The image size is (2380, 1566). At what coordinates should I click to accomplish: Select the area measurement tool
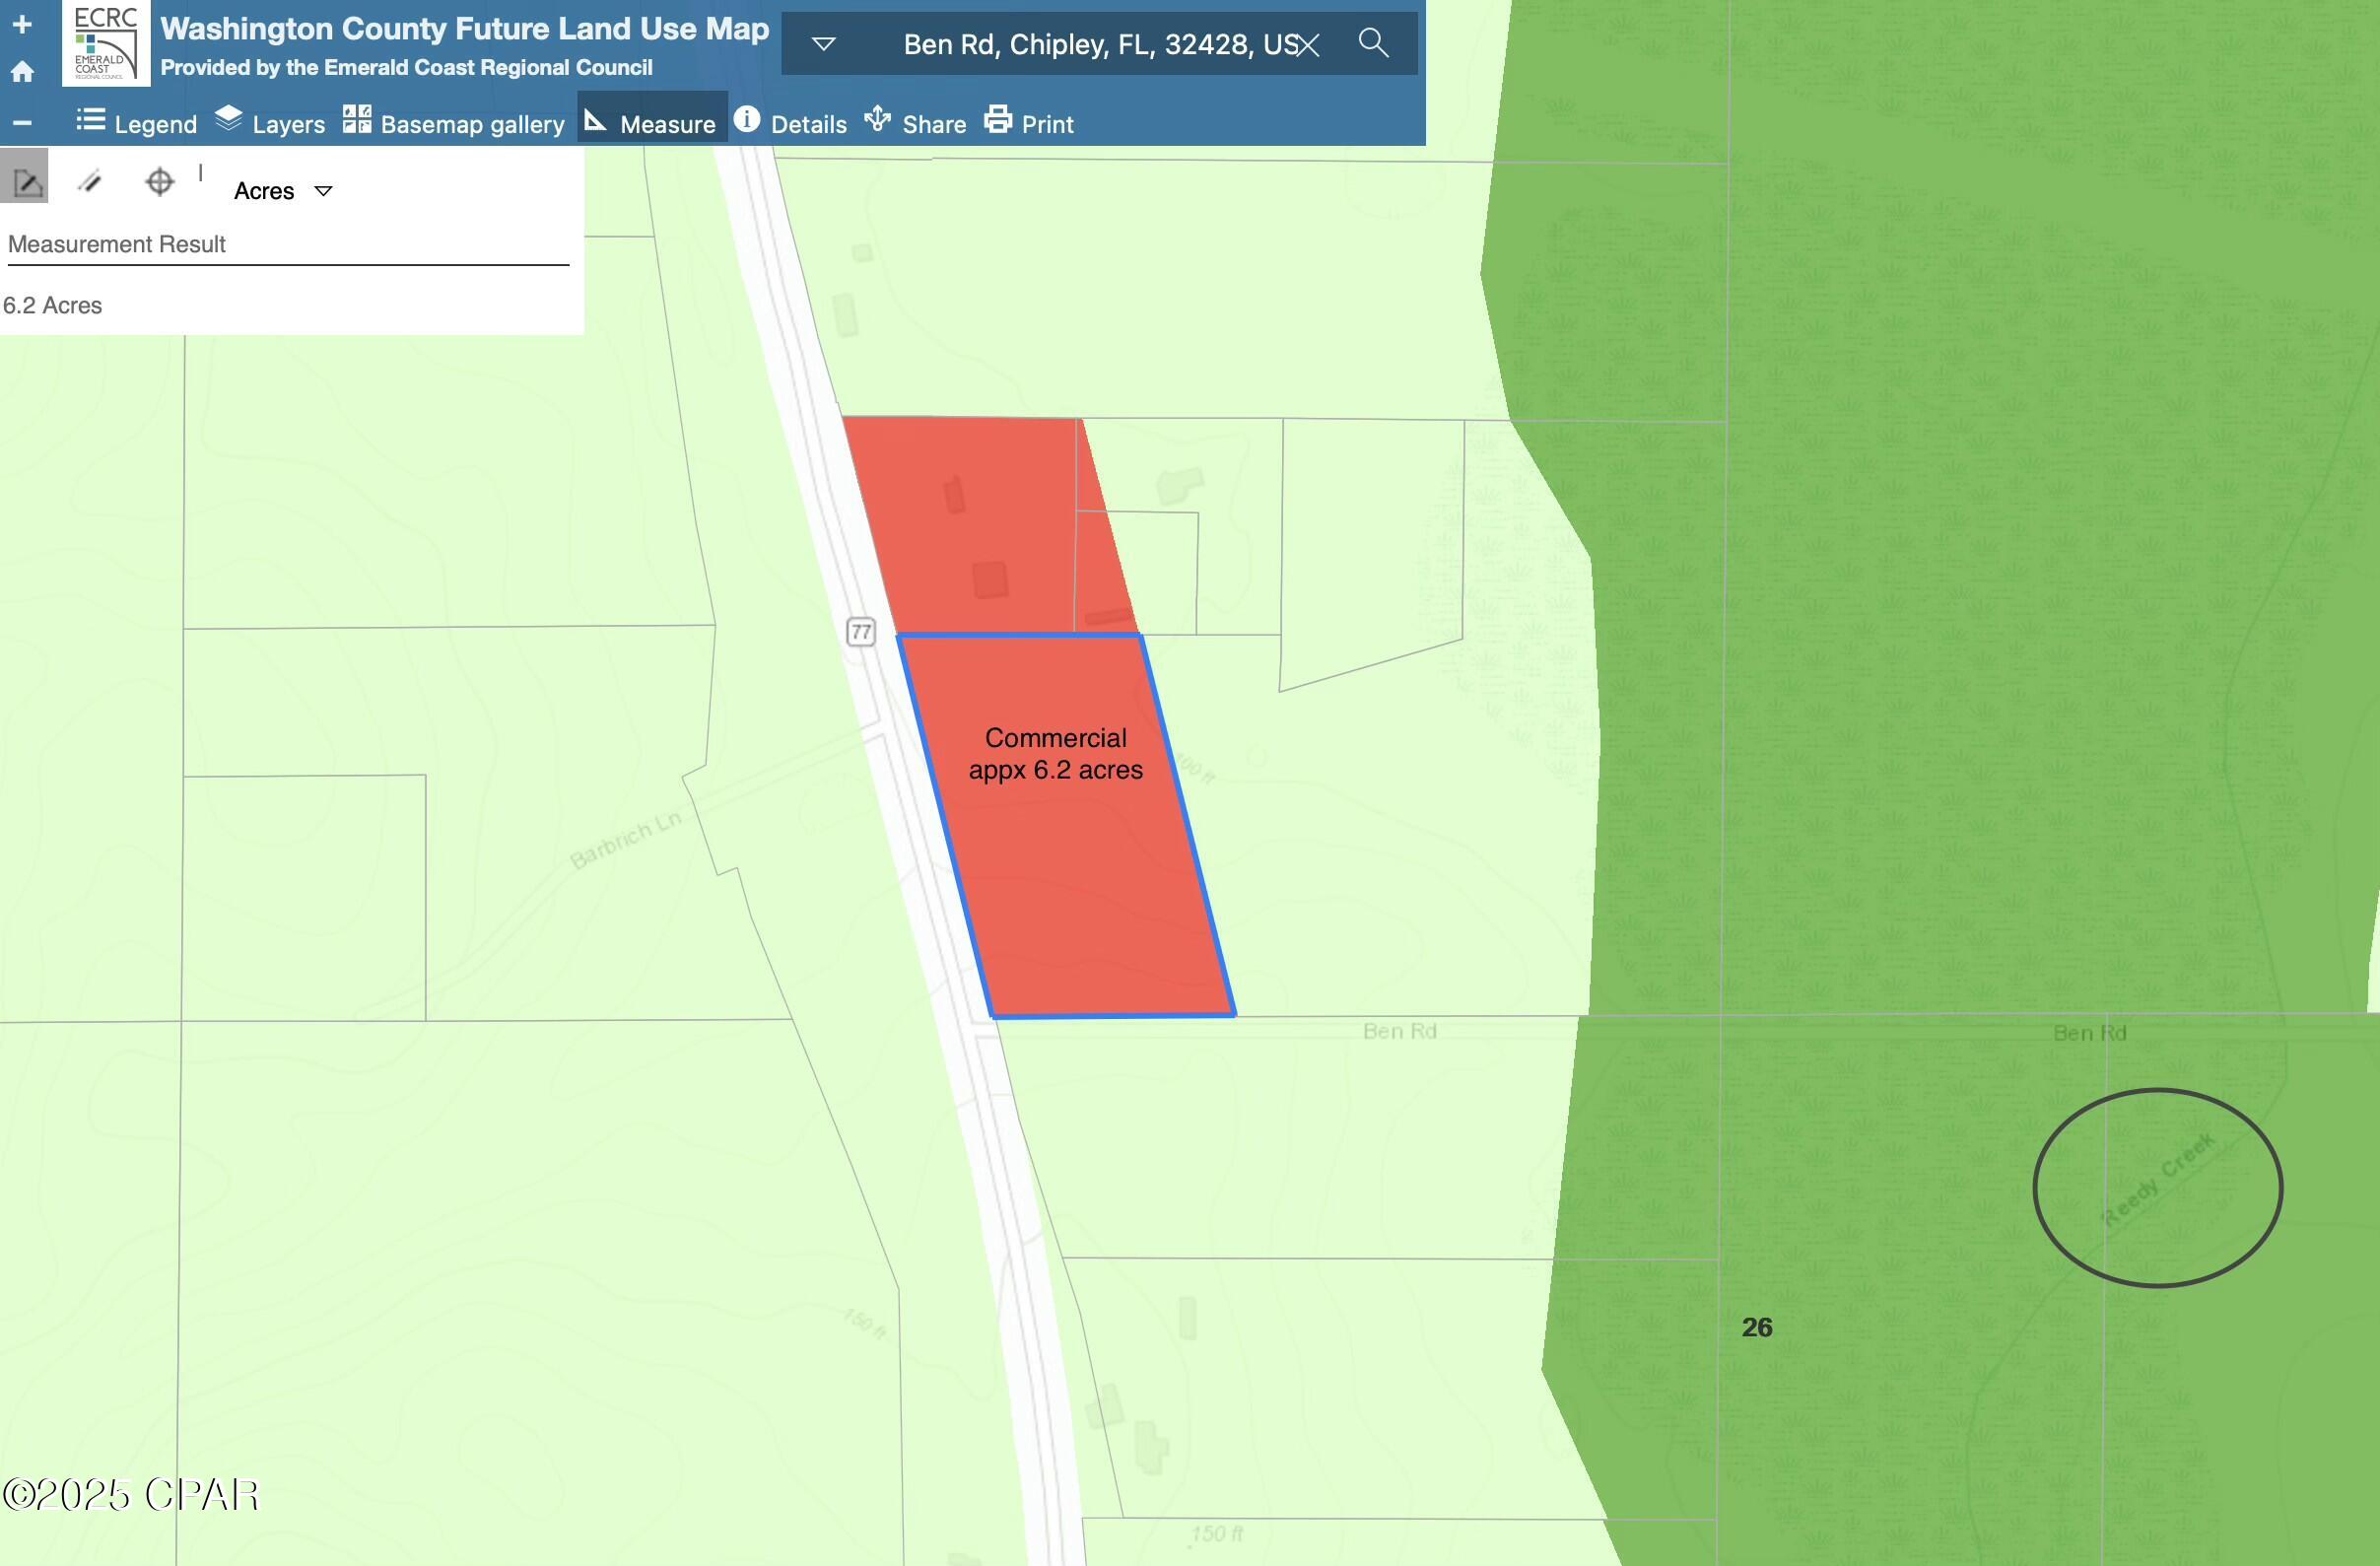pos(27,182)
